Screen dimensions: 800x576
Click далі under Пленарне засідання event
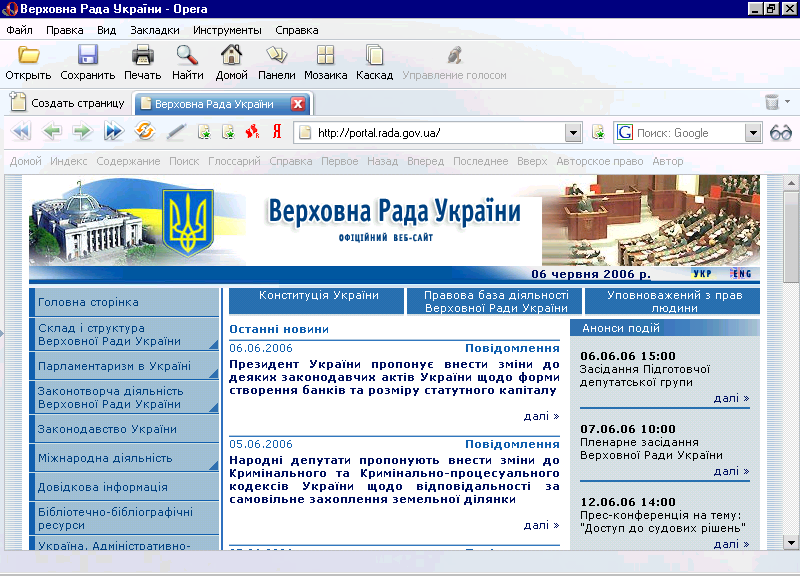click(x=731, y=471)
